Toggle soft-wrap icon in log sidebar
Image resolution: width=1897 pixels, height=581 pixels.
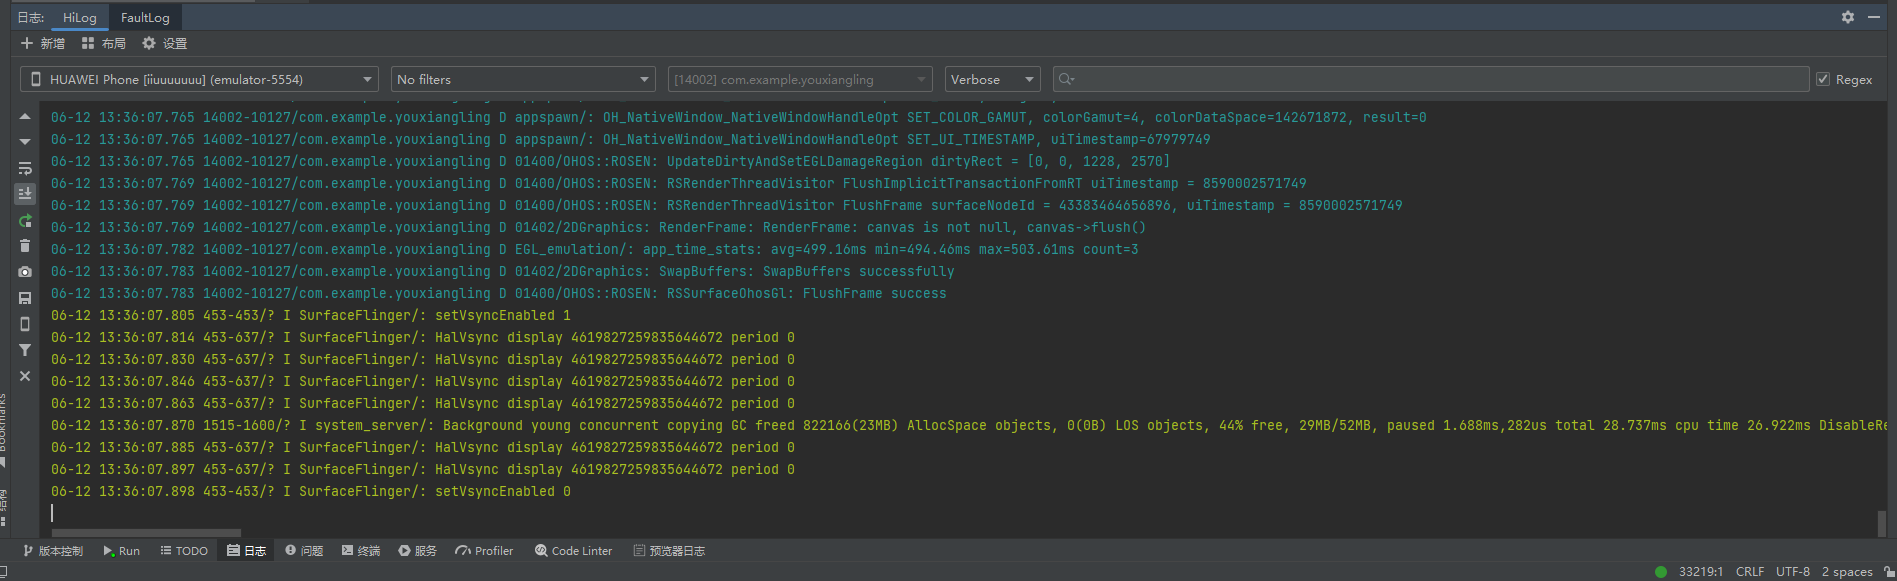pyautogui.click(x=25, y=168)
